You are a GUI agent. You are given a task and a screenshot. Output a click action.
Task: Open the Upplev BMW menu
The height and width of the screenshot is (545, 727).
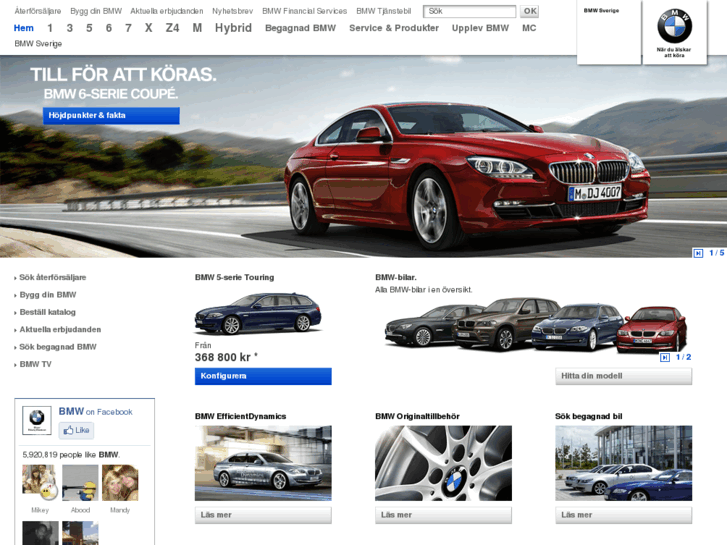pos(480,28)
